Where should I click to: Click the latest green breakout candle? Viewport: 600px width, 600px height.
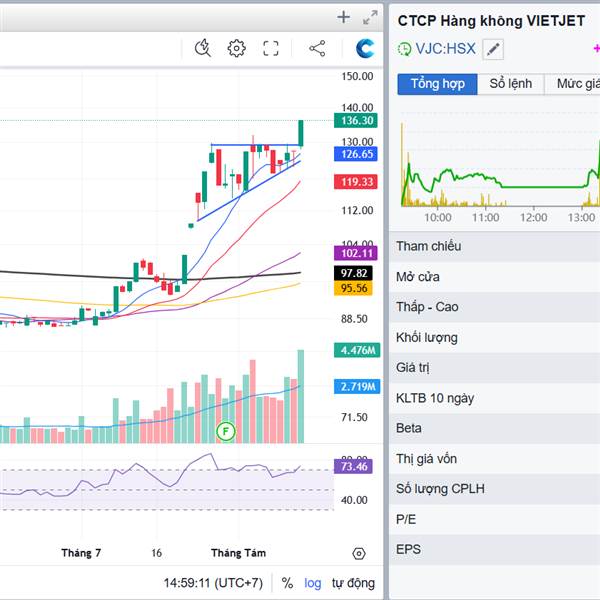tap(301, 134)
